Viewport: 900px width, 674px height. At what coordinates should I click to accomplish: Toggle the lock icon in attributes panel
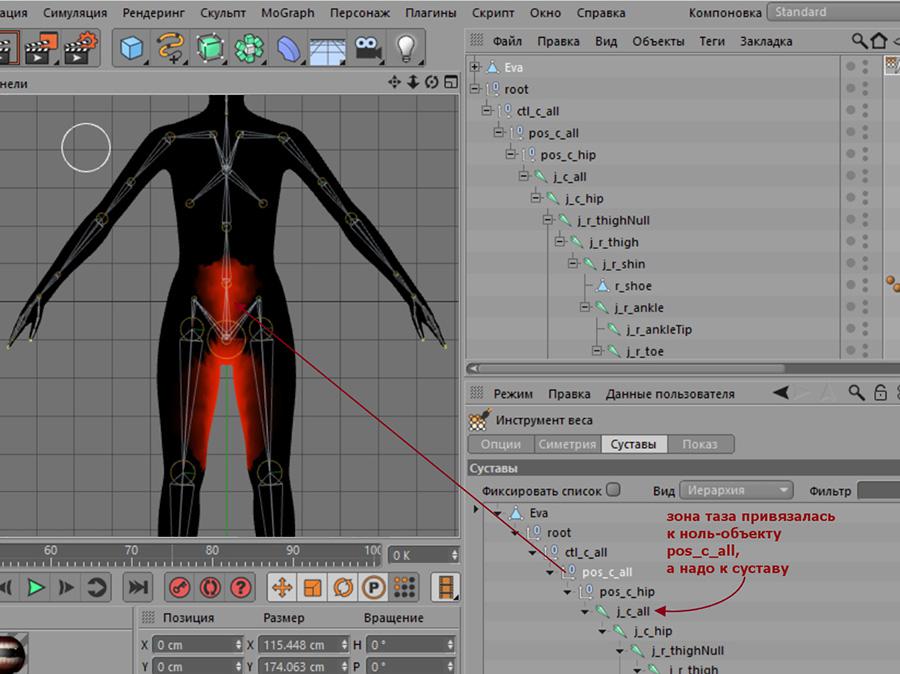[880, 393]
